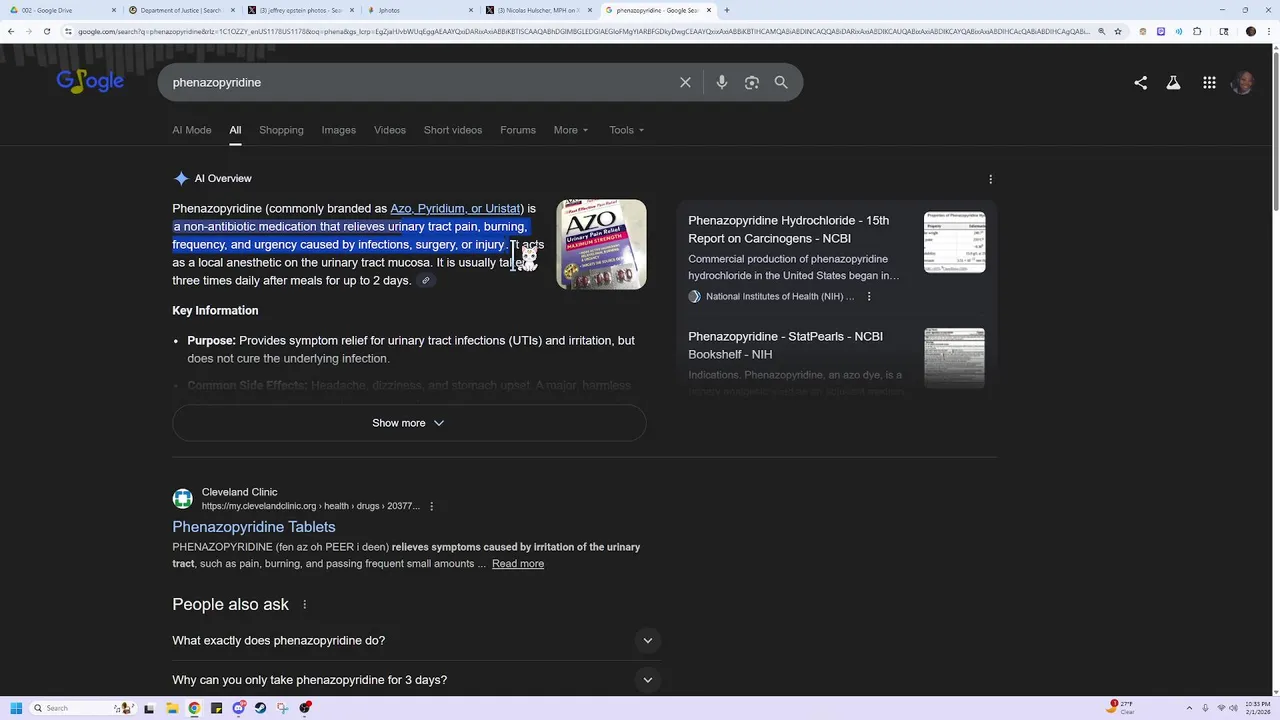The image size is (1280, 720).
Task: Click the taskbar Search box
Action: [x=82, y=708]
